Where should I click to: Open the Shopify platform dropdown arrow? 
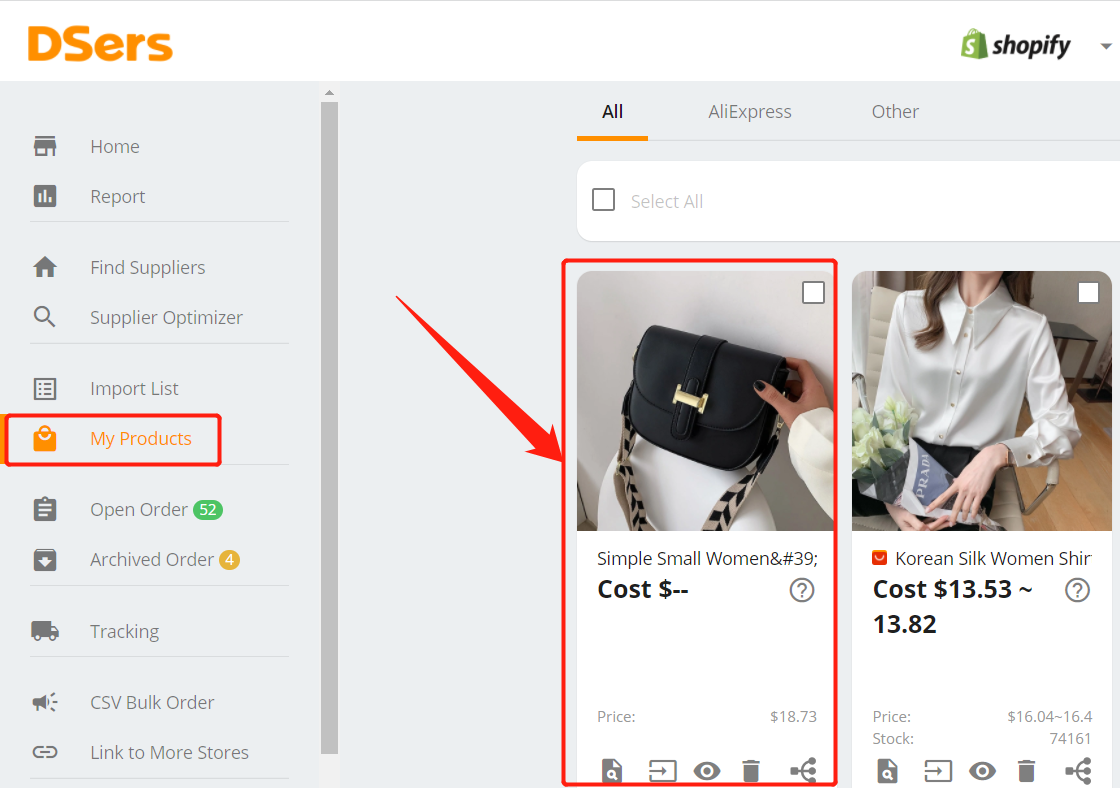pyautogui.click(x=1106, y=46)
